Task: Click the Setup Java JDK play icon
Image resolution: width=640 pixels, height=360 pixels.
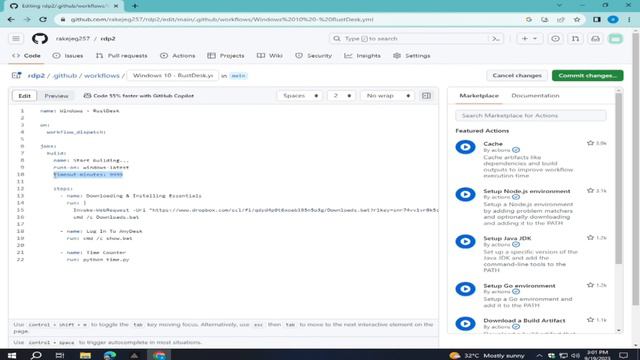Action: 465,241
